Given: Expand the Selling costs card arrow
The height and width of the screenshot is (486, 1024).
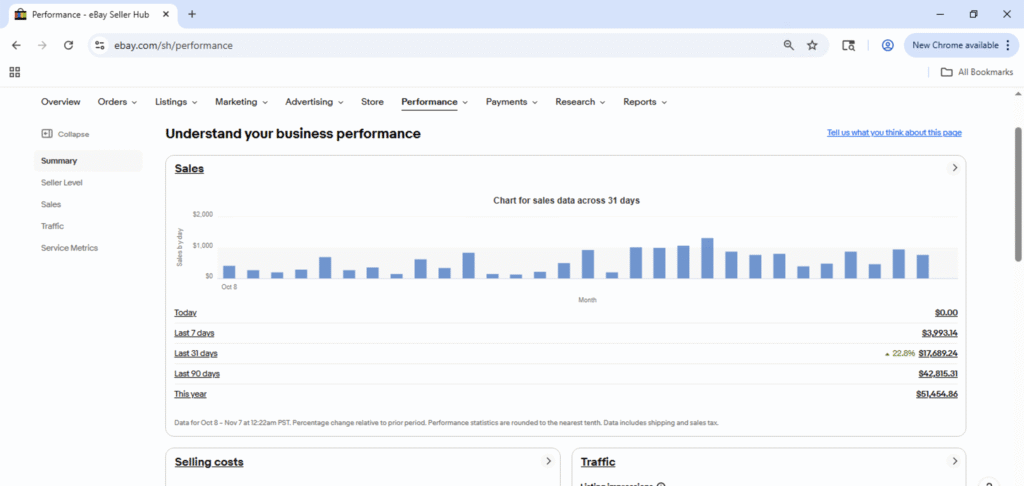Looking at the screenshot, I should [548, 461].
